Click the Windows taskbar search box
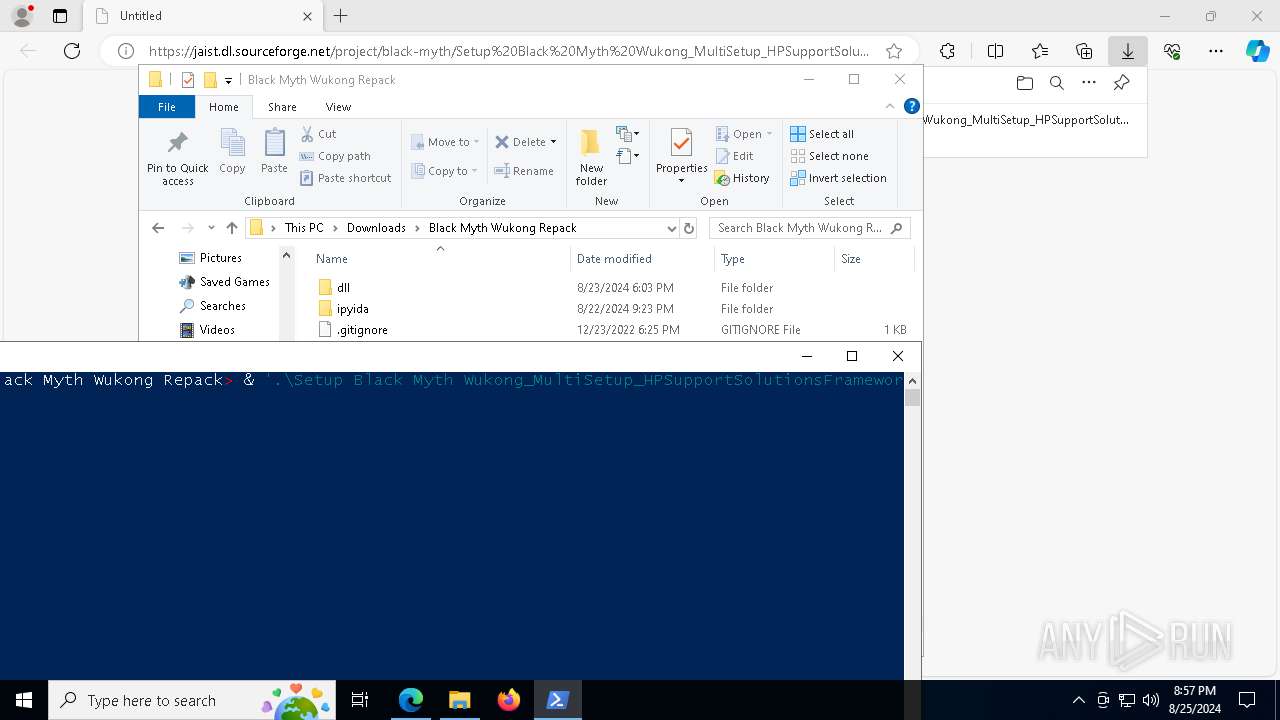The height and width of the screenshot is (720, 1280). (x=190, y=700)
